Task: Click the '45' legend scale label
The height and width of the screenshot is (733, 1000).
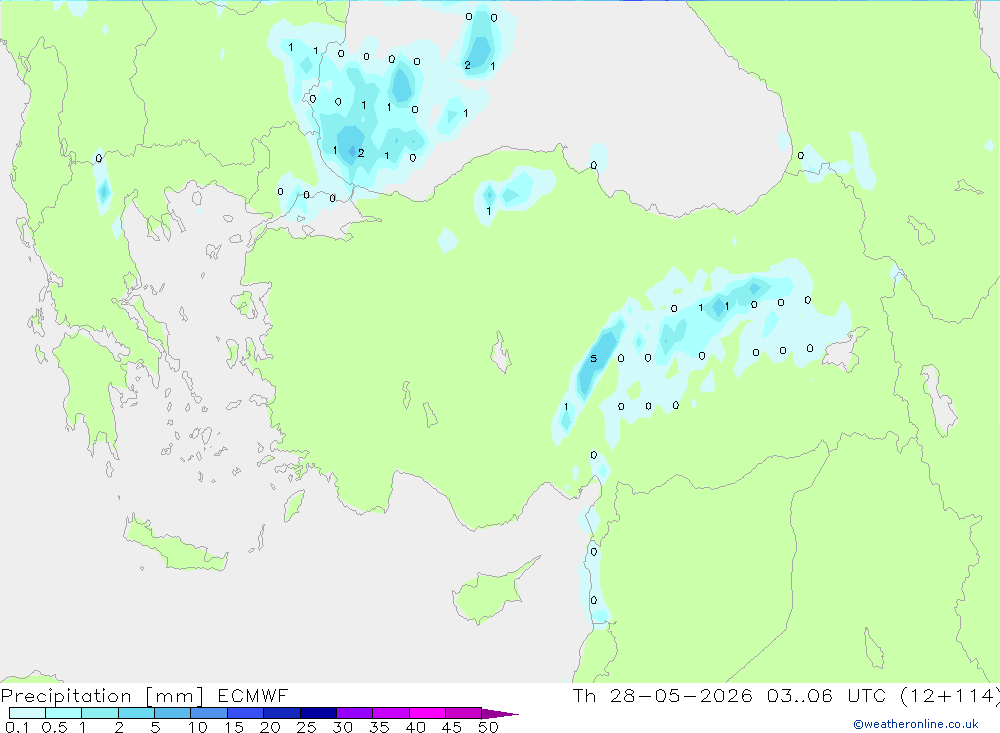Action: [x=452, y=727]
